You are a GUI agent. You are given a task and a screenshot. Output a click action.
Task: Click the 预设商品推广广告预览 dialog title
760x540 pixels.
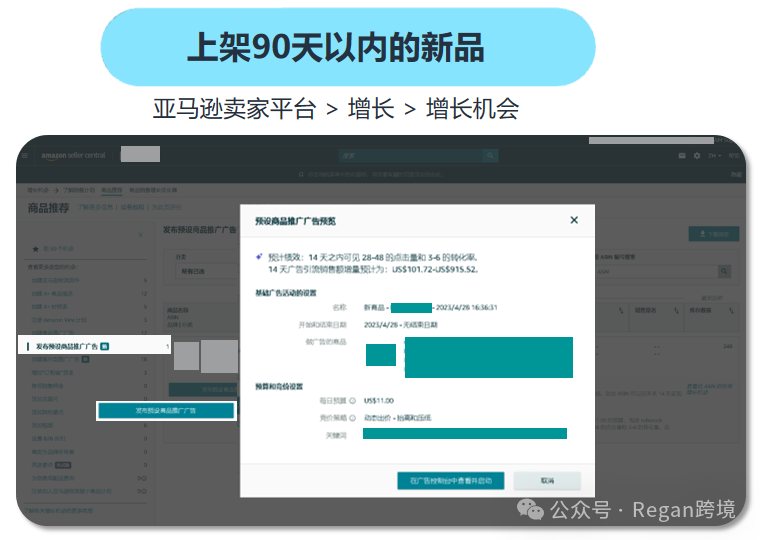[x=296, y=221]
